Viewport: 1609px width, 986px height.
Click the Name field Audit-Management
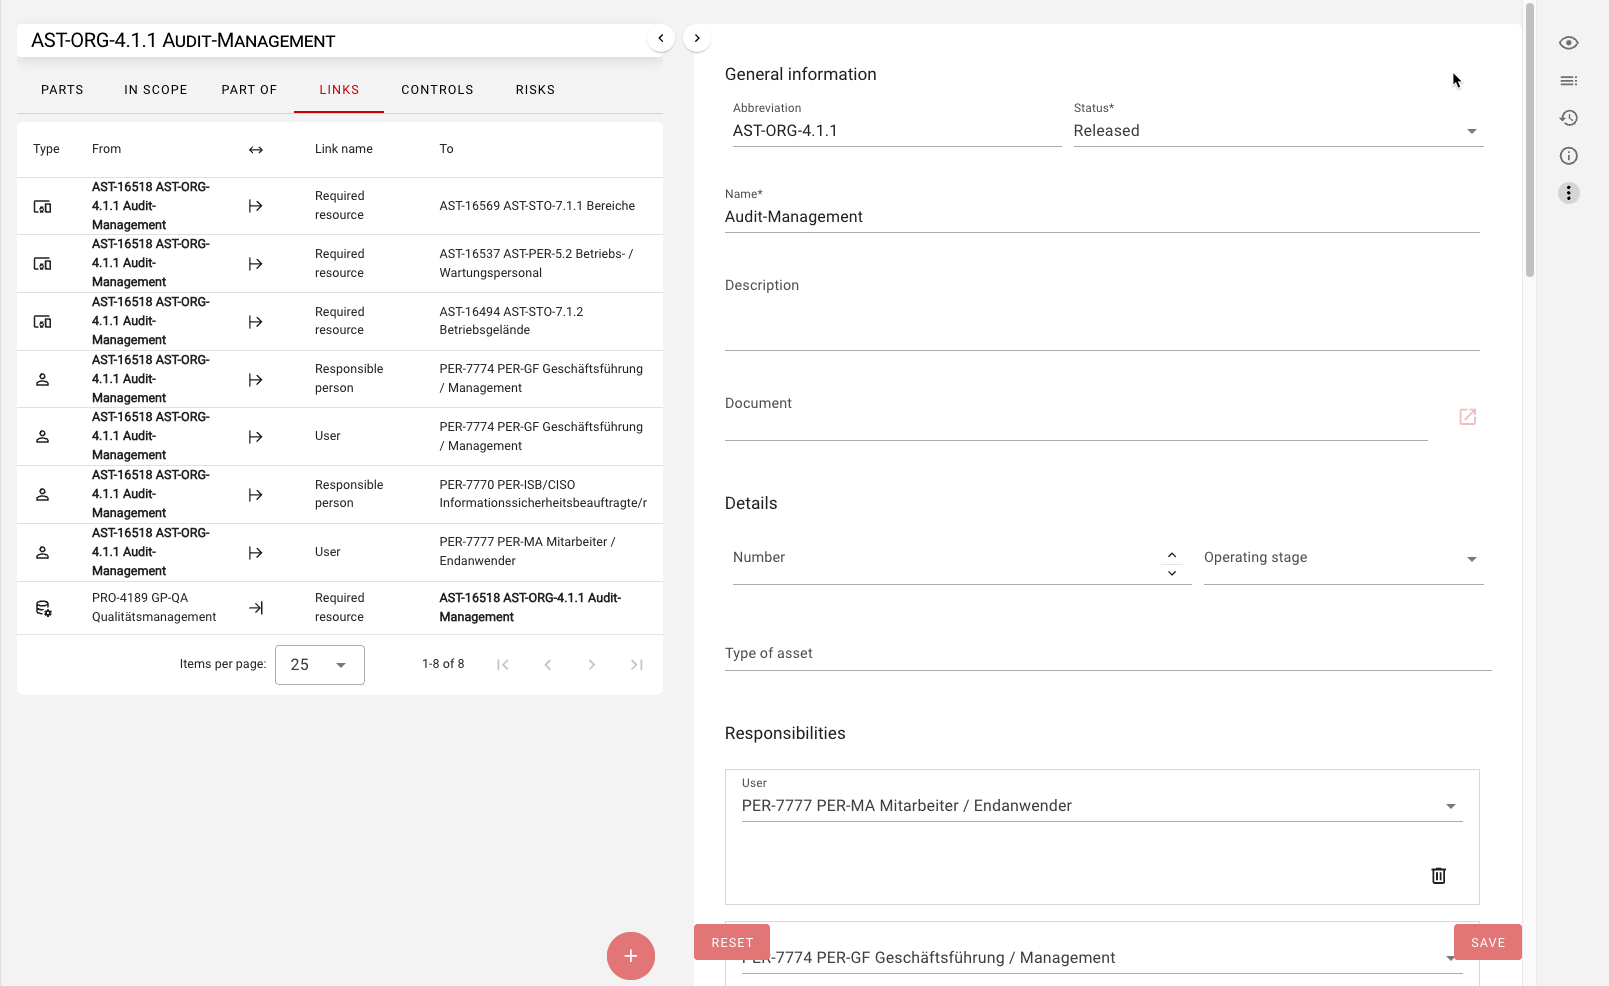click(1102, 217)
